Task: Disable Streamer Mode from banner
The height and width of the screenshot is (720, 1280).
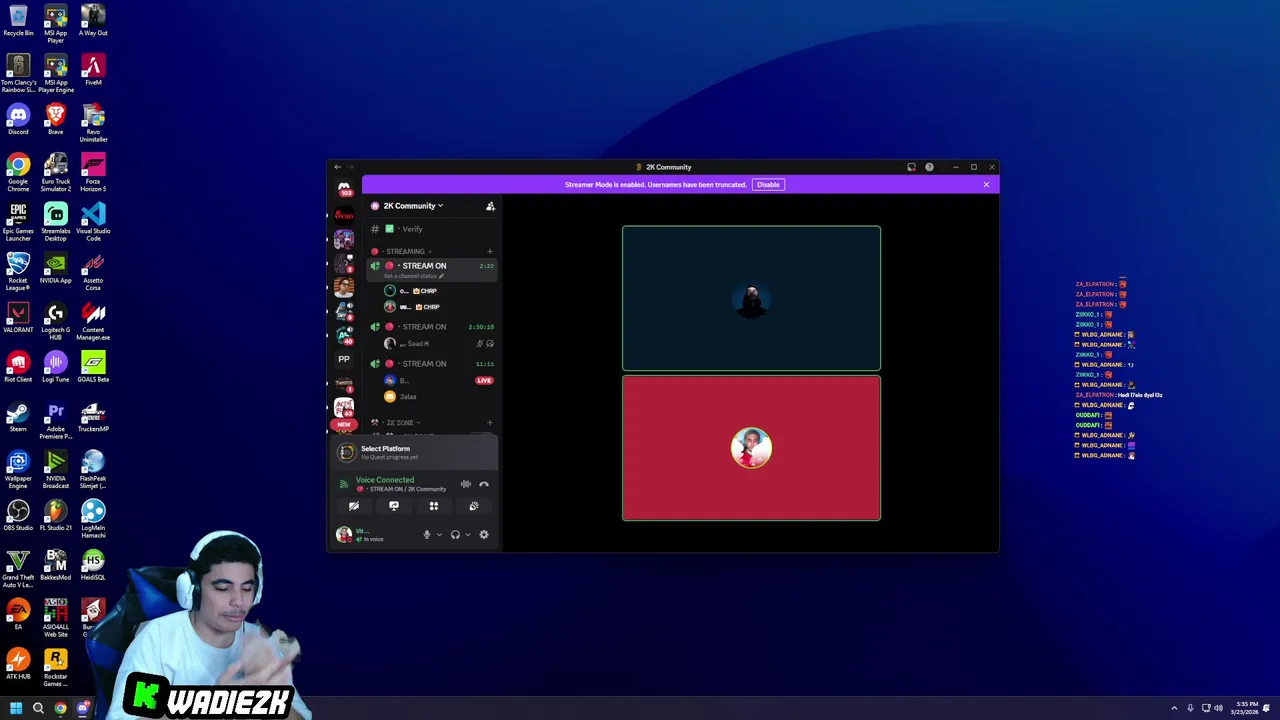Action: pos(768,185)
